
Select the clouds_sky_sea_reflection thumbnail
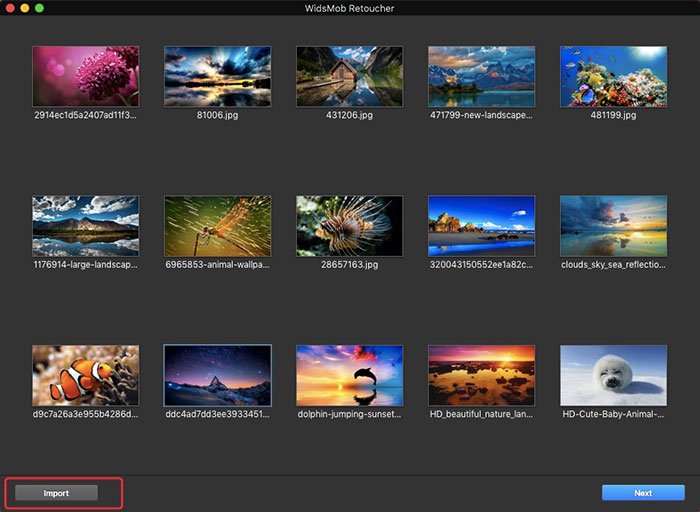coord(613,226)
